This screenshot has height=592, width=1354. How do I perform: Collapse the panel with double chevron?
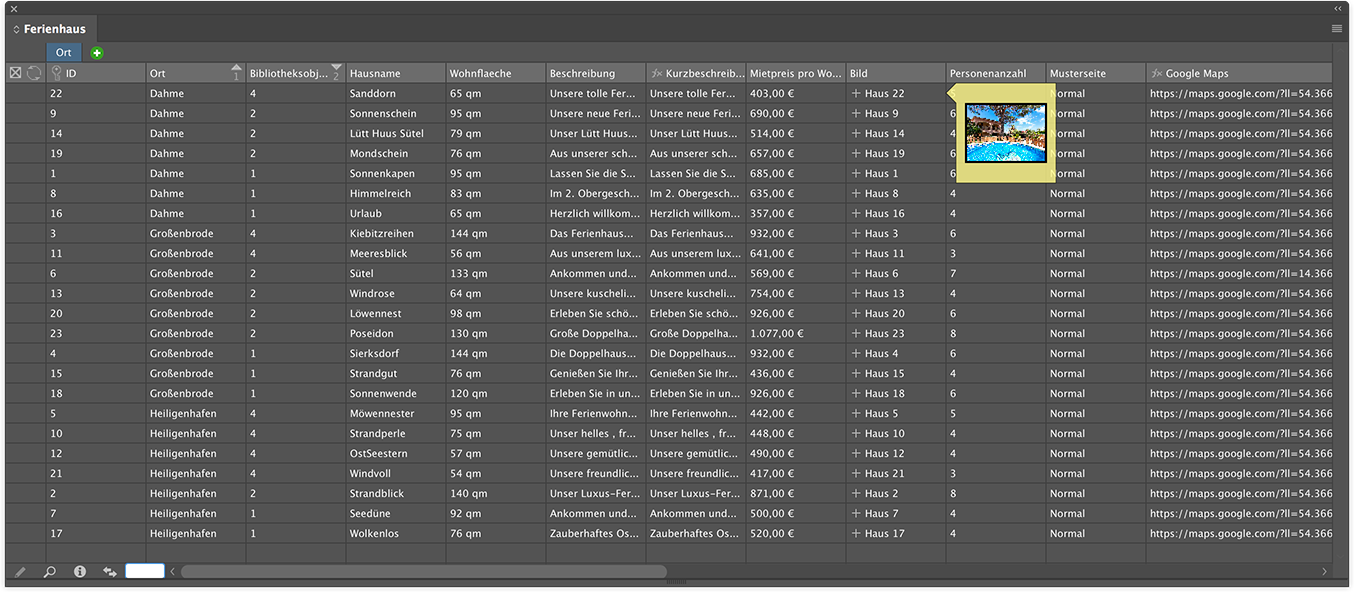pyautogui.click(x=1337, y=8)
